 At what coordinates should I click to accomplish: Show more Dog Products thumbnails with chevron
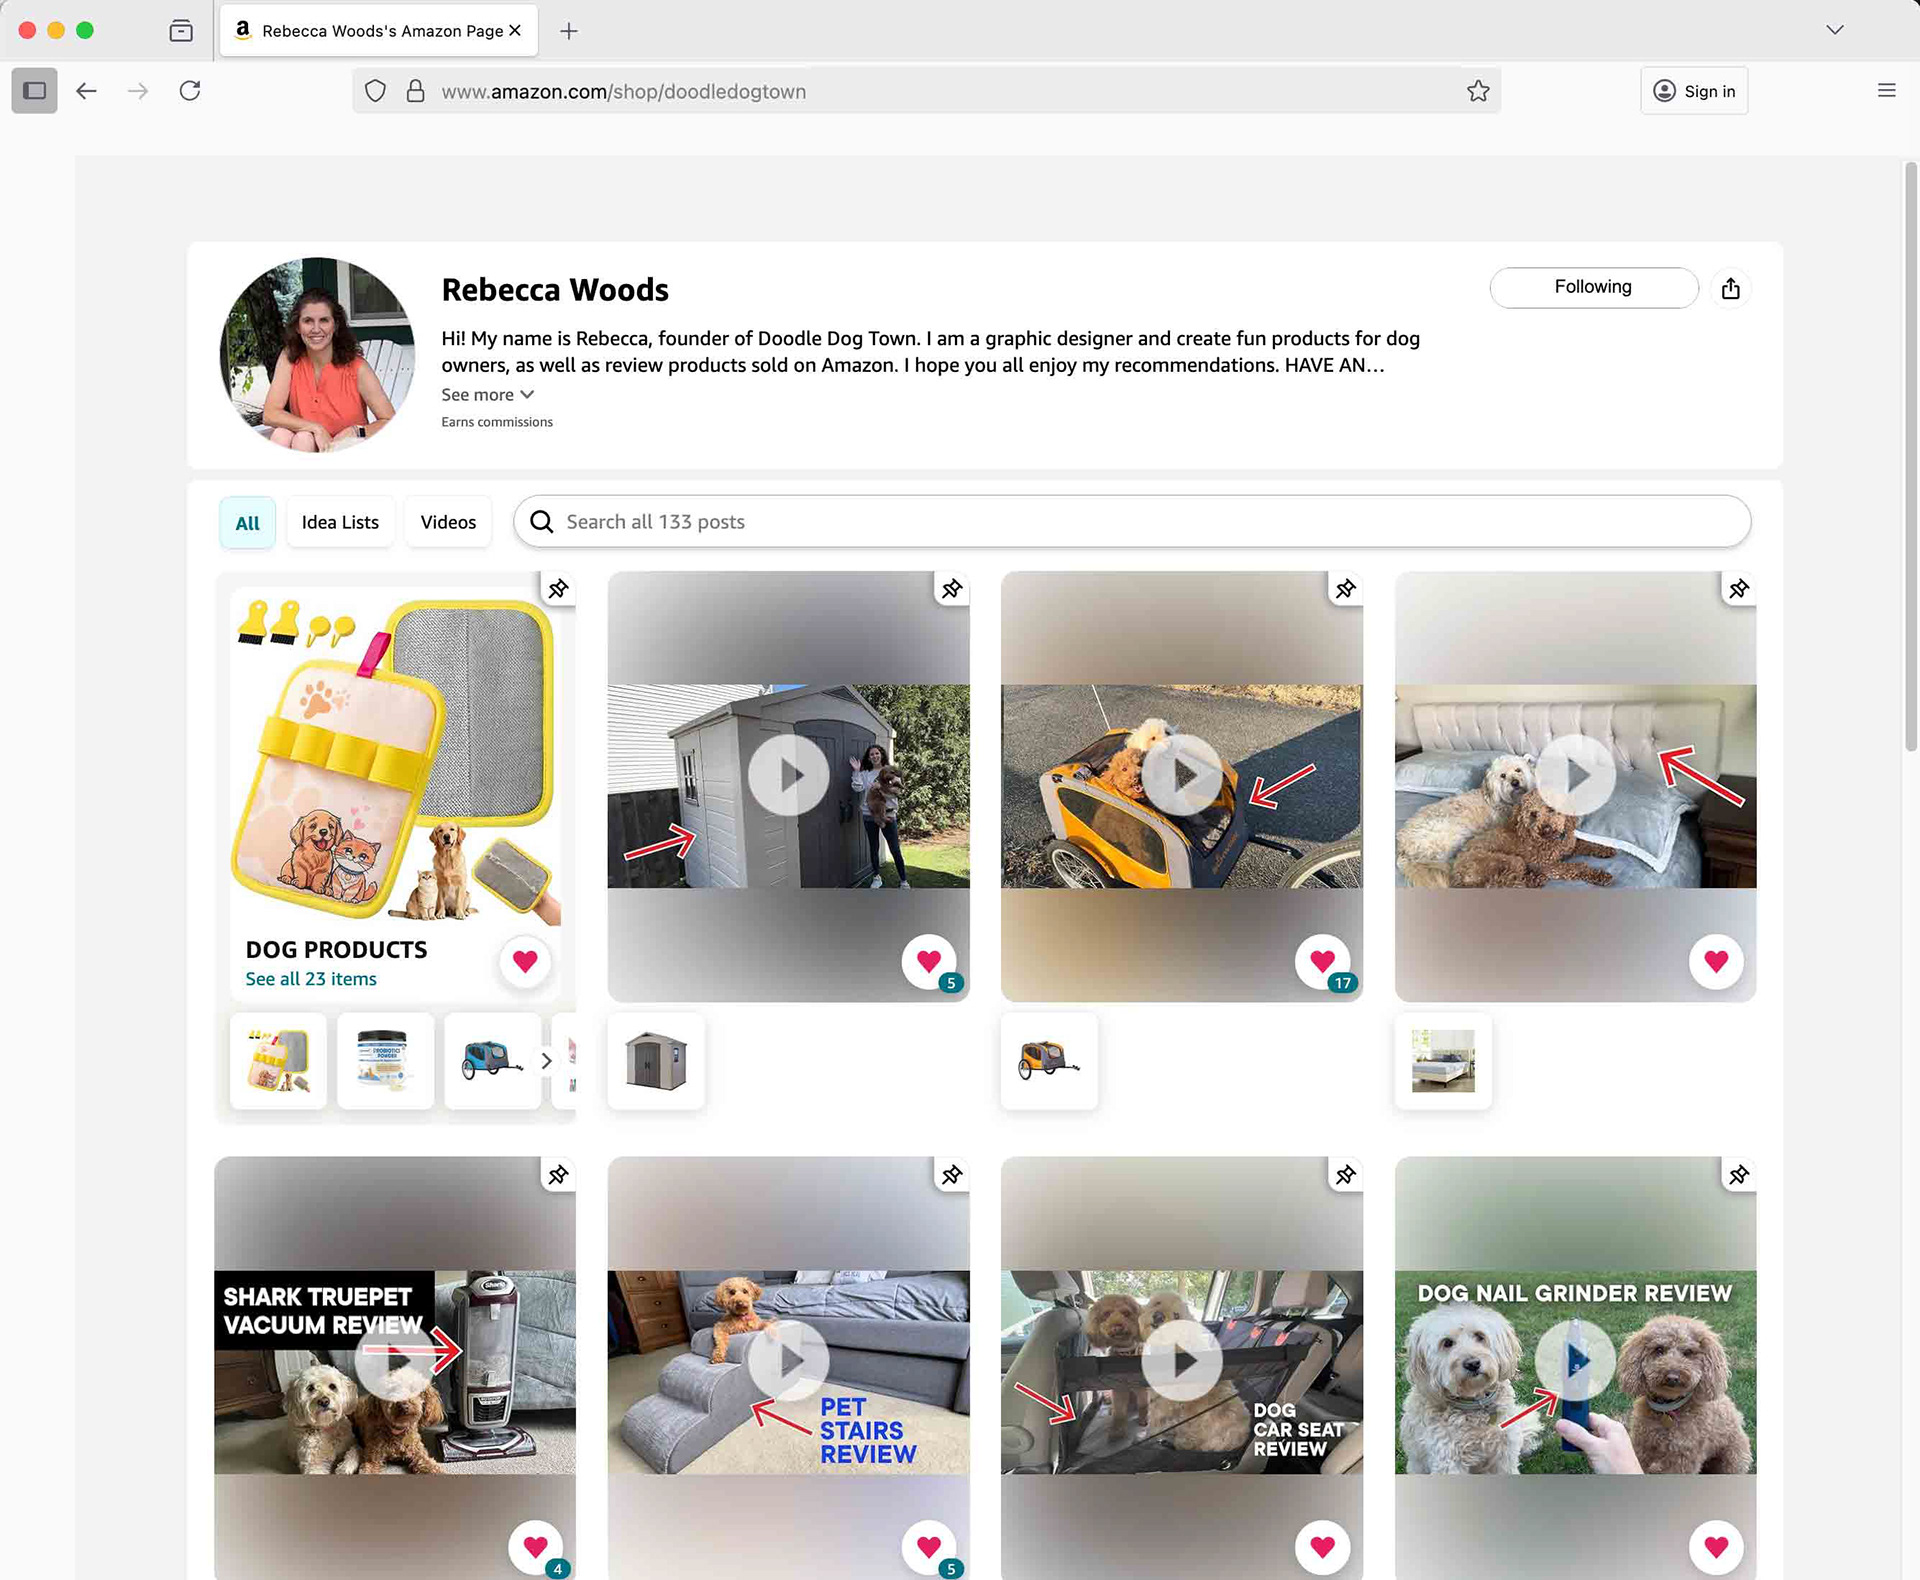(x=546, y=1061)
